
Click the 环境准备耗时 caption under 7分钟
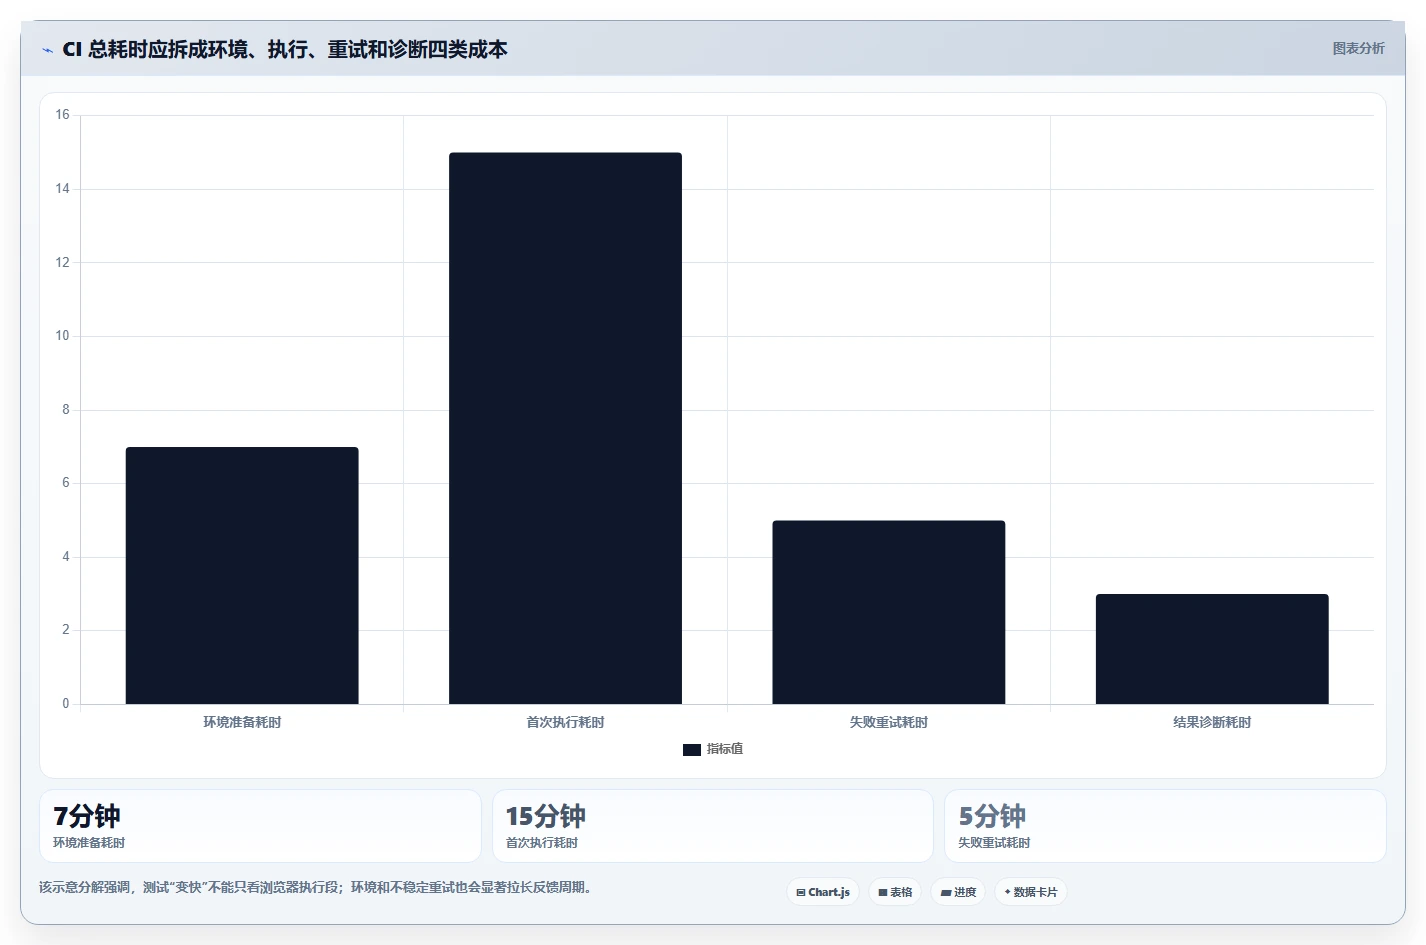point(89,843)
